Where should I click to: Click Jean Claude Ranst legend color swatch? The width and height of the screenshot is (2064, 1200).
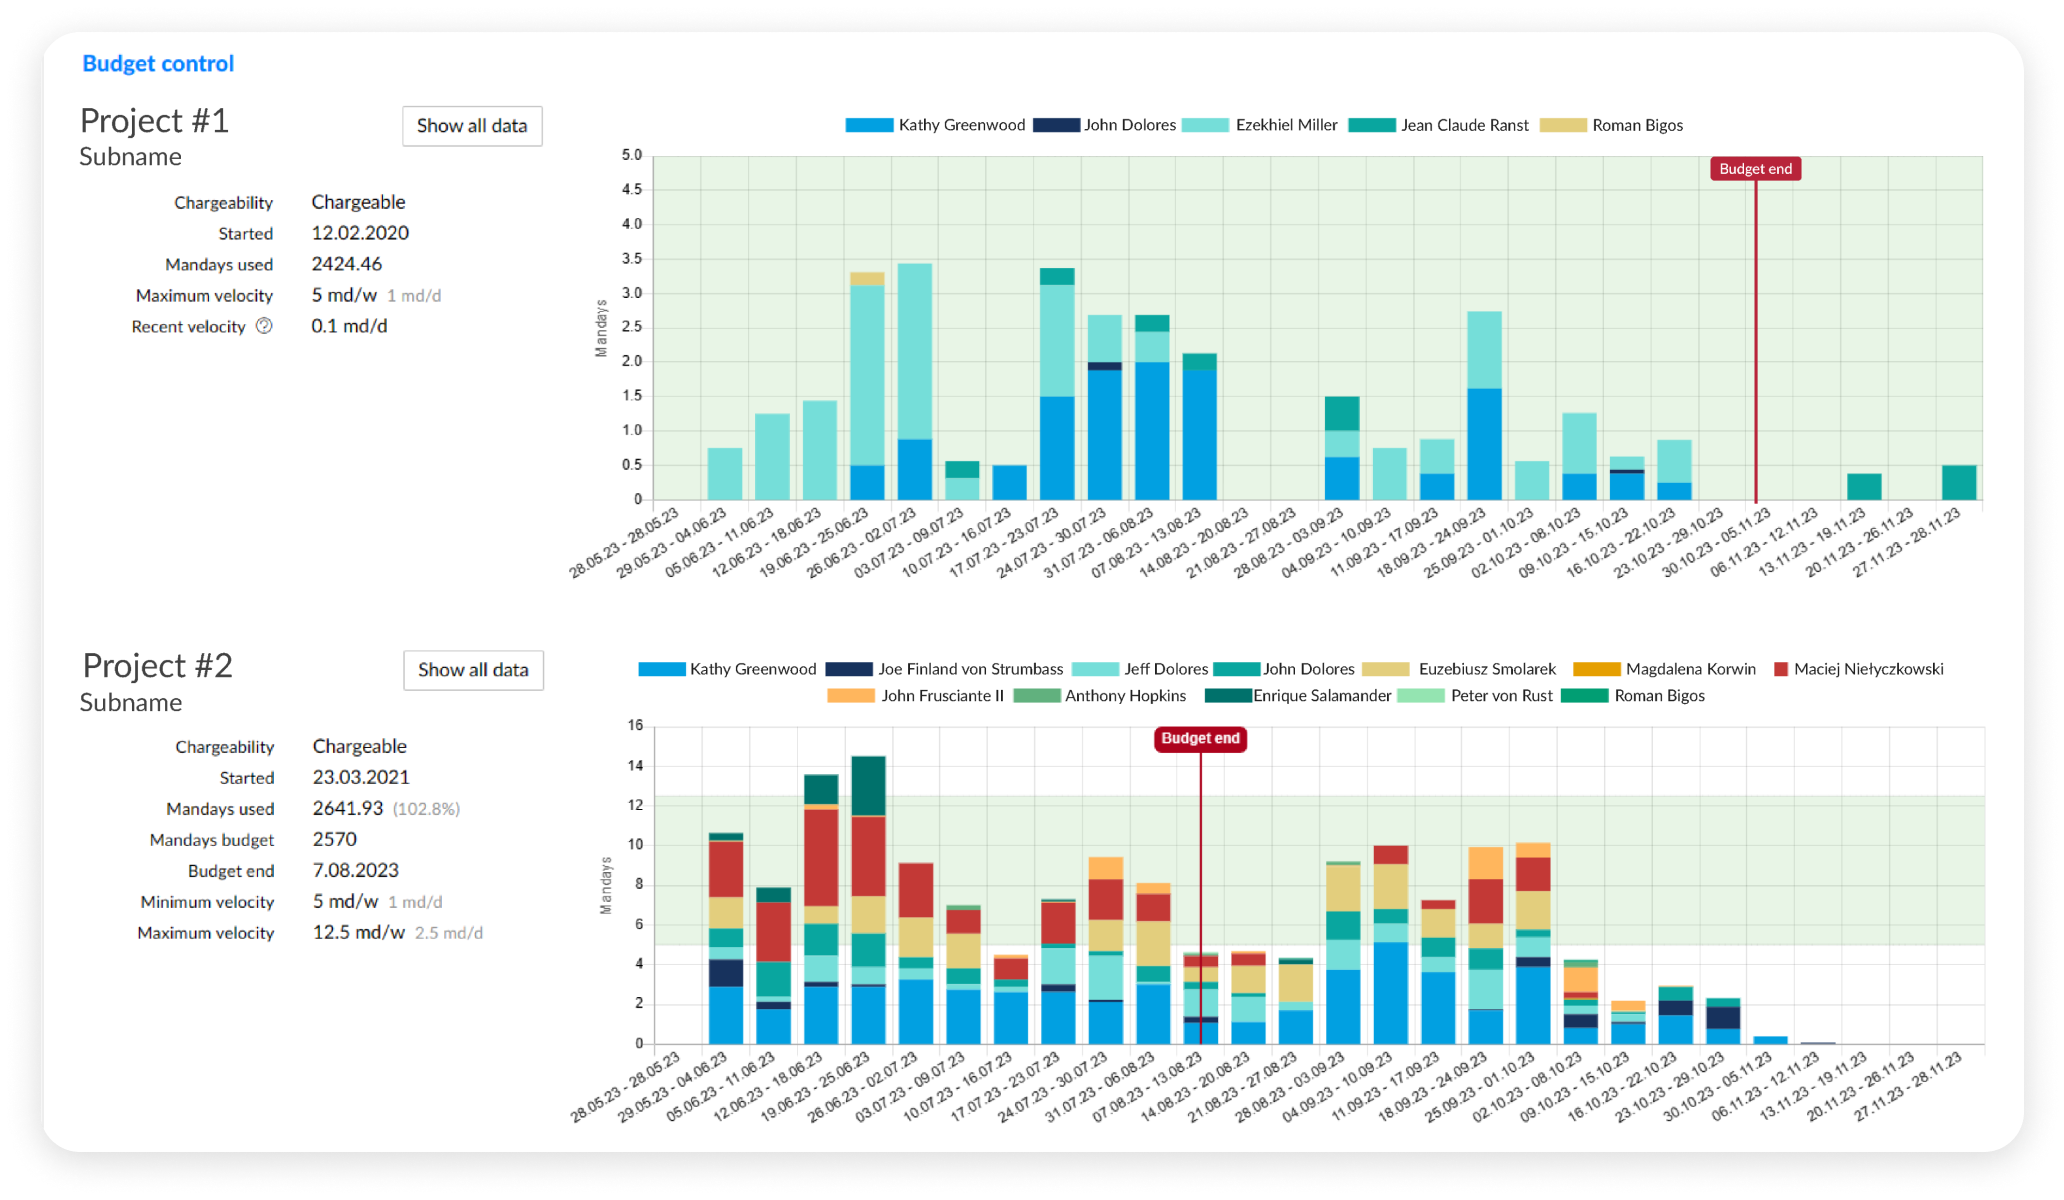click(x=1371, y=125)
